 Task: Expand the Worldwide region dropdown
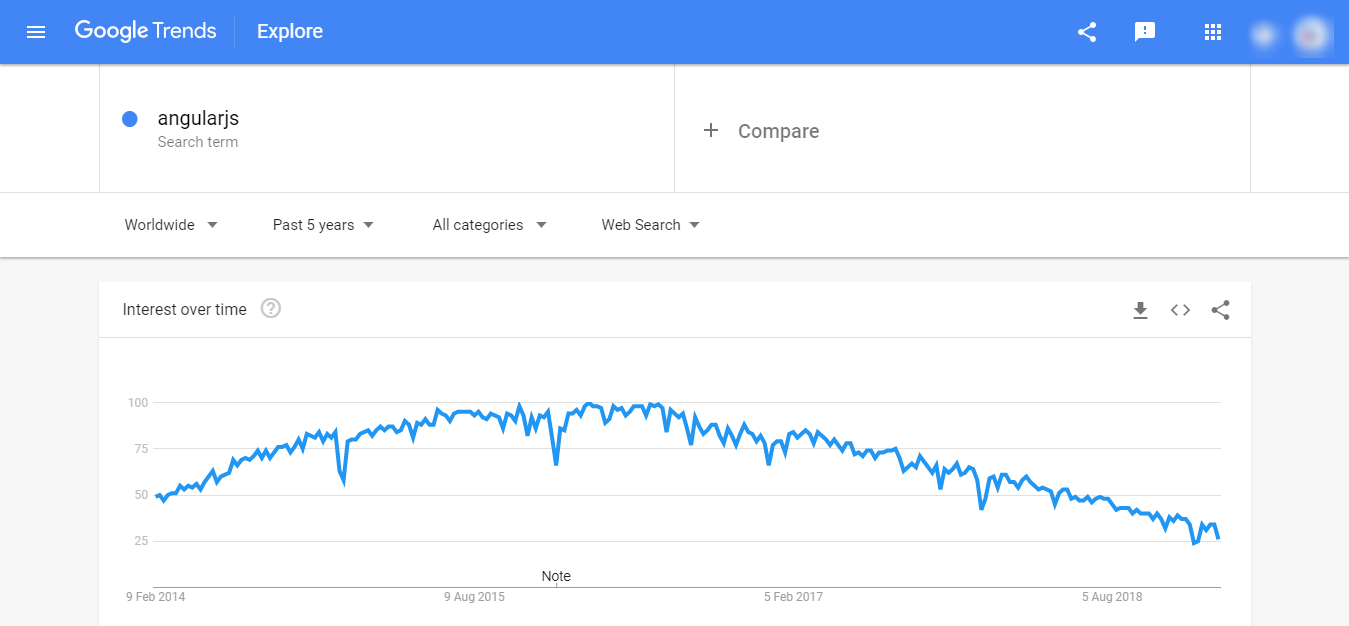(x=171, y=225)
